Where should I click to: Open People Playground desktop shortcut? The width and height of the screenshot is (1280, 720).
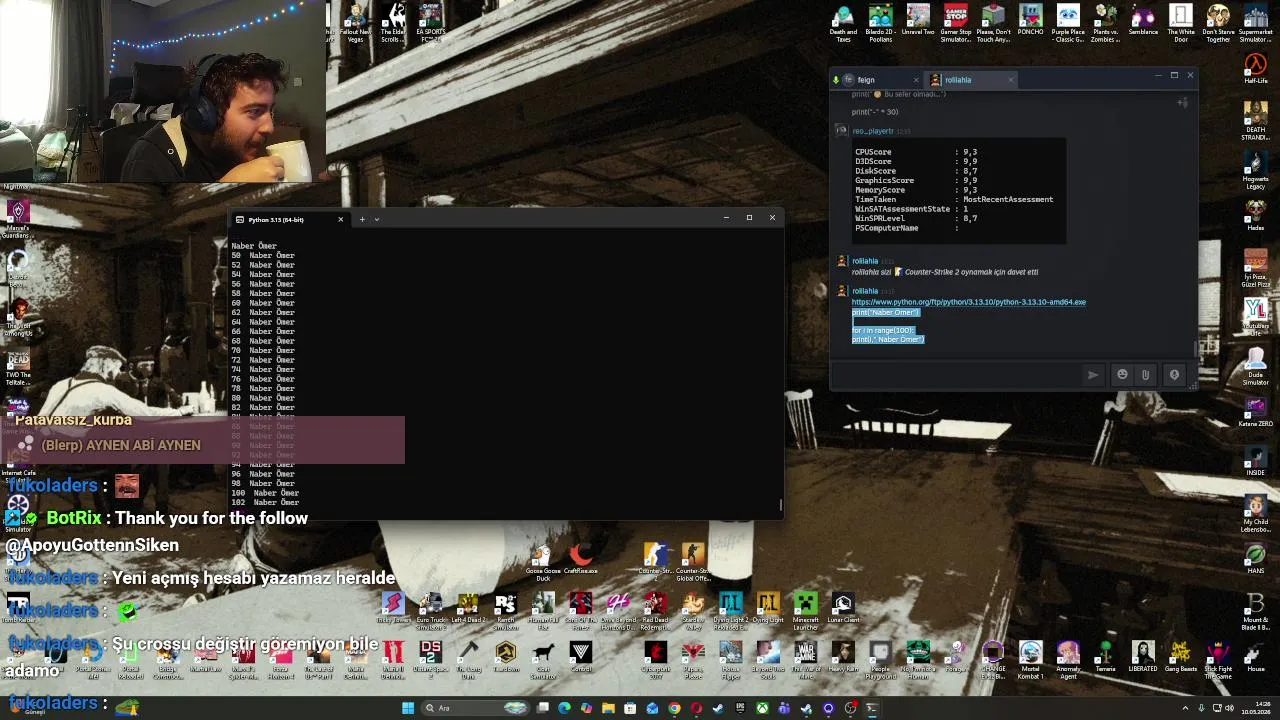[x=880, y=659]
